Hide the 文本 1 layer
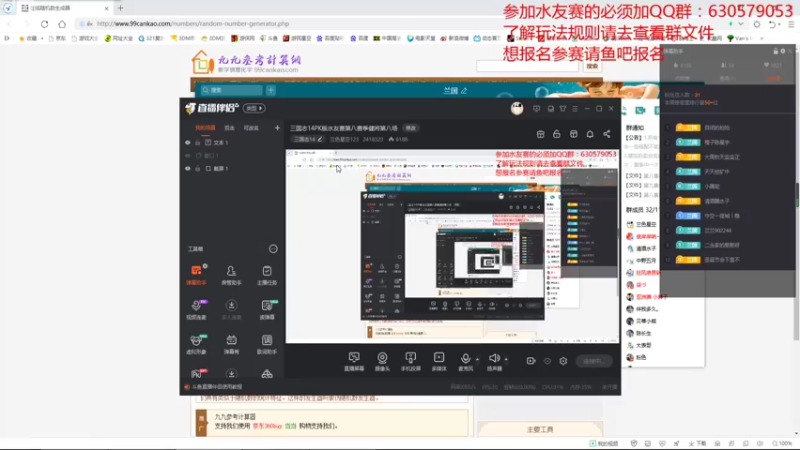The height and width of the screenshot is (450, 800). [x=188, y=143]
